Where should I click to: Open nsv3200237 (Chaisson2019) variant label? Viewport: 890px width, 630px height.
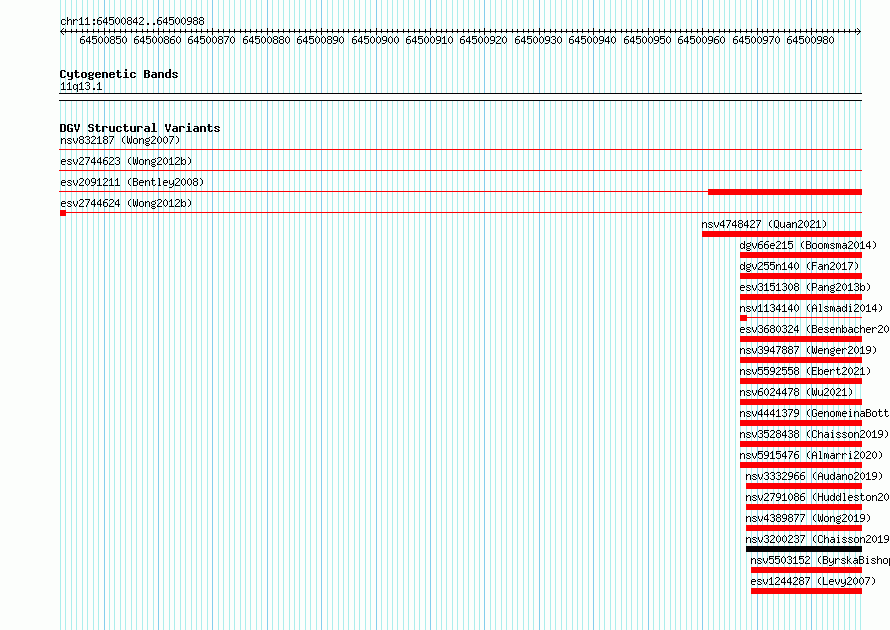click(817, 539)
